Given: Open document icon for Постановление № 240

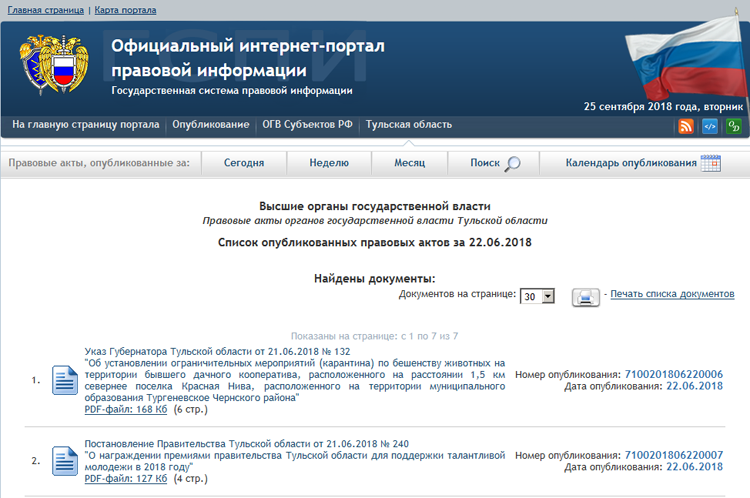Looking at the screenshot, I should click(x=65, y=461).
